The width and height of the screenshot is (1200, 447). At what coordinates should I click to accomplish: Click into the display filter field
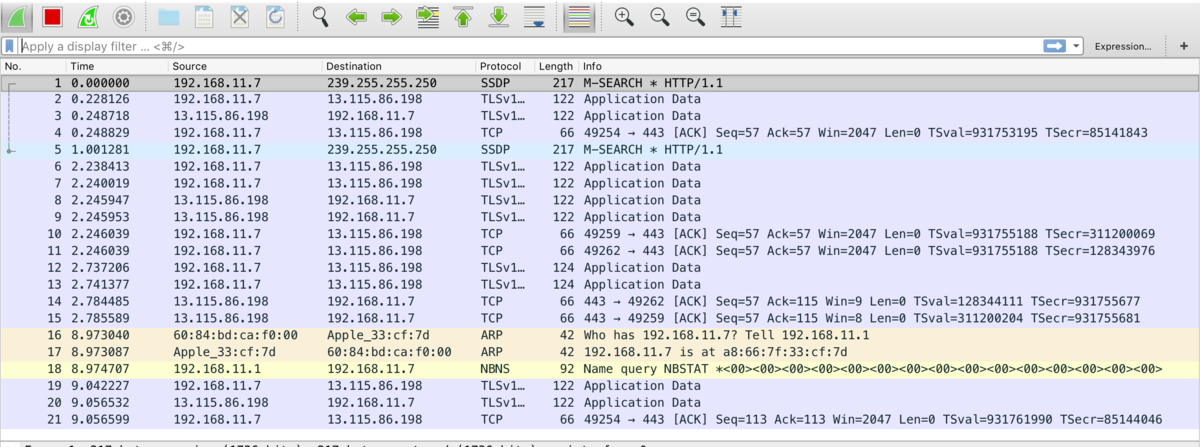[530, 46]
